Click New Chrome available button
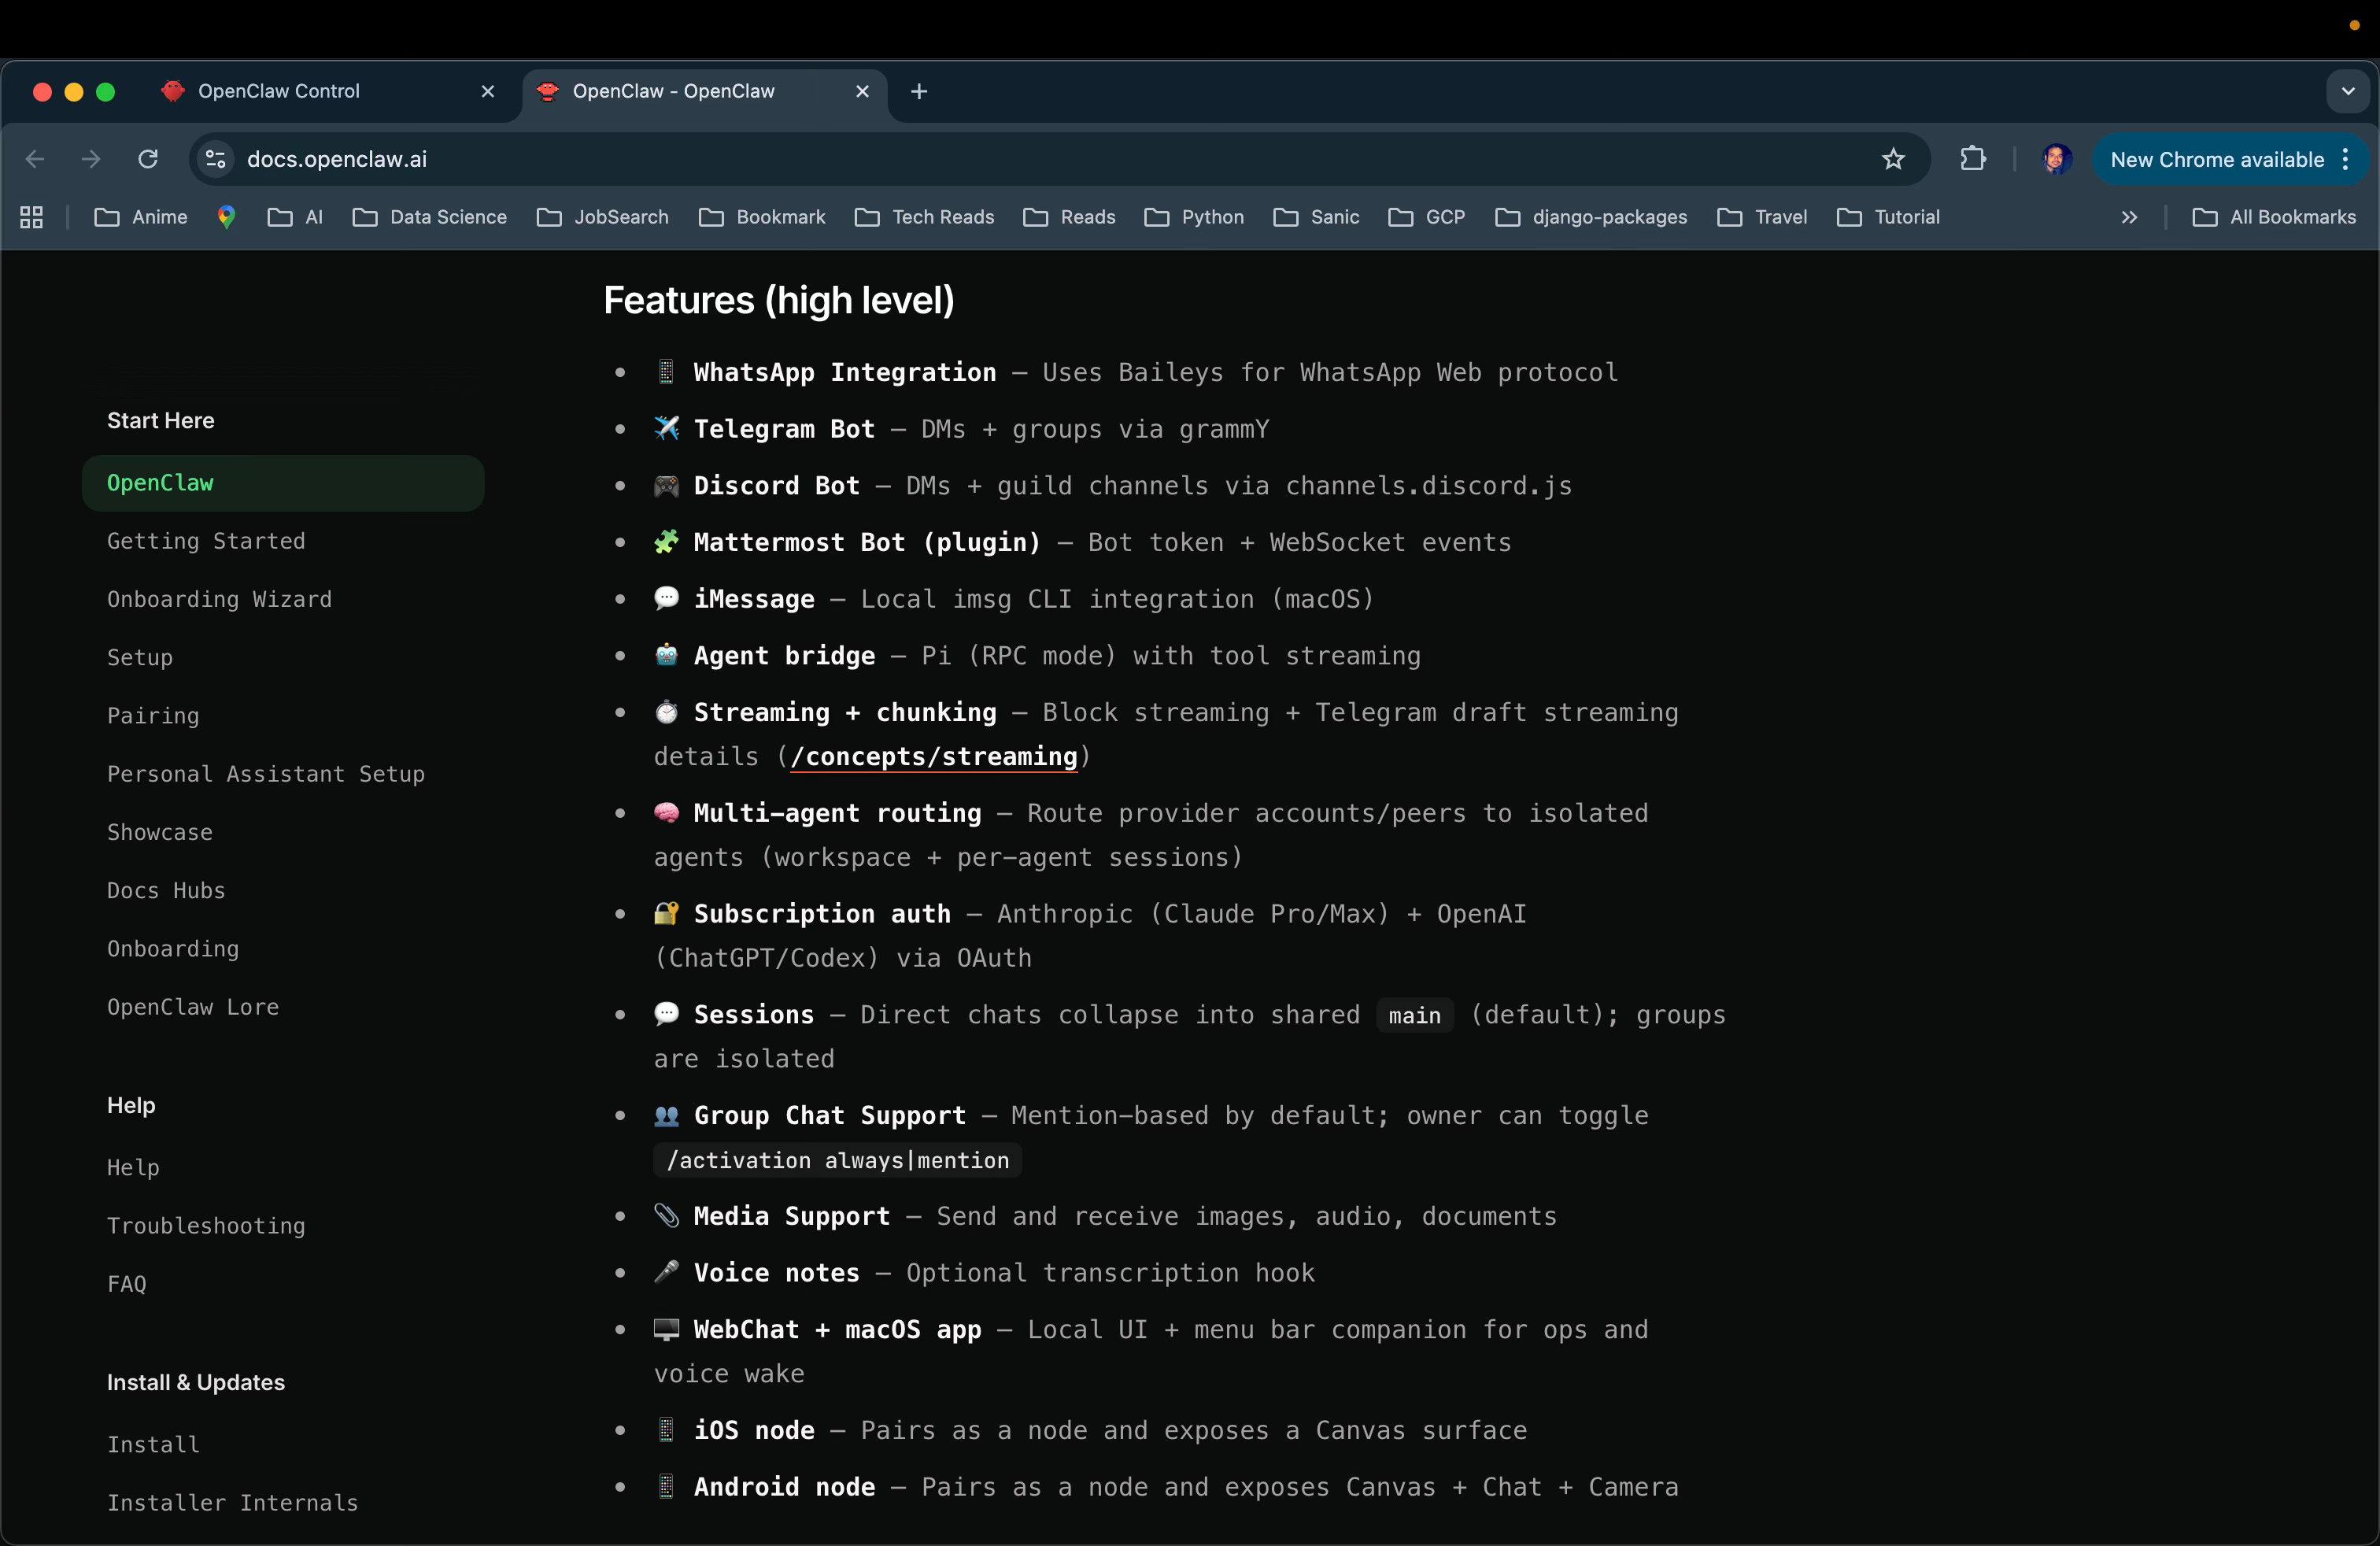 [2216, 159]
